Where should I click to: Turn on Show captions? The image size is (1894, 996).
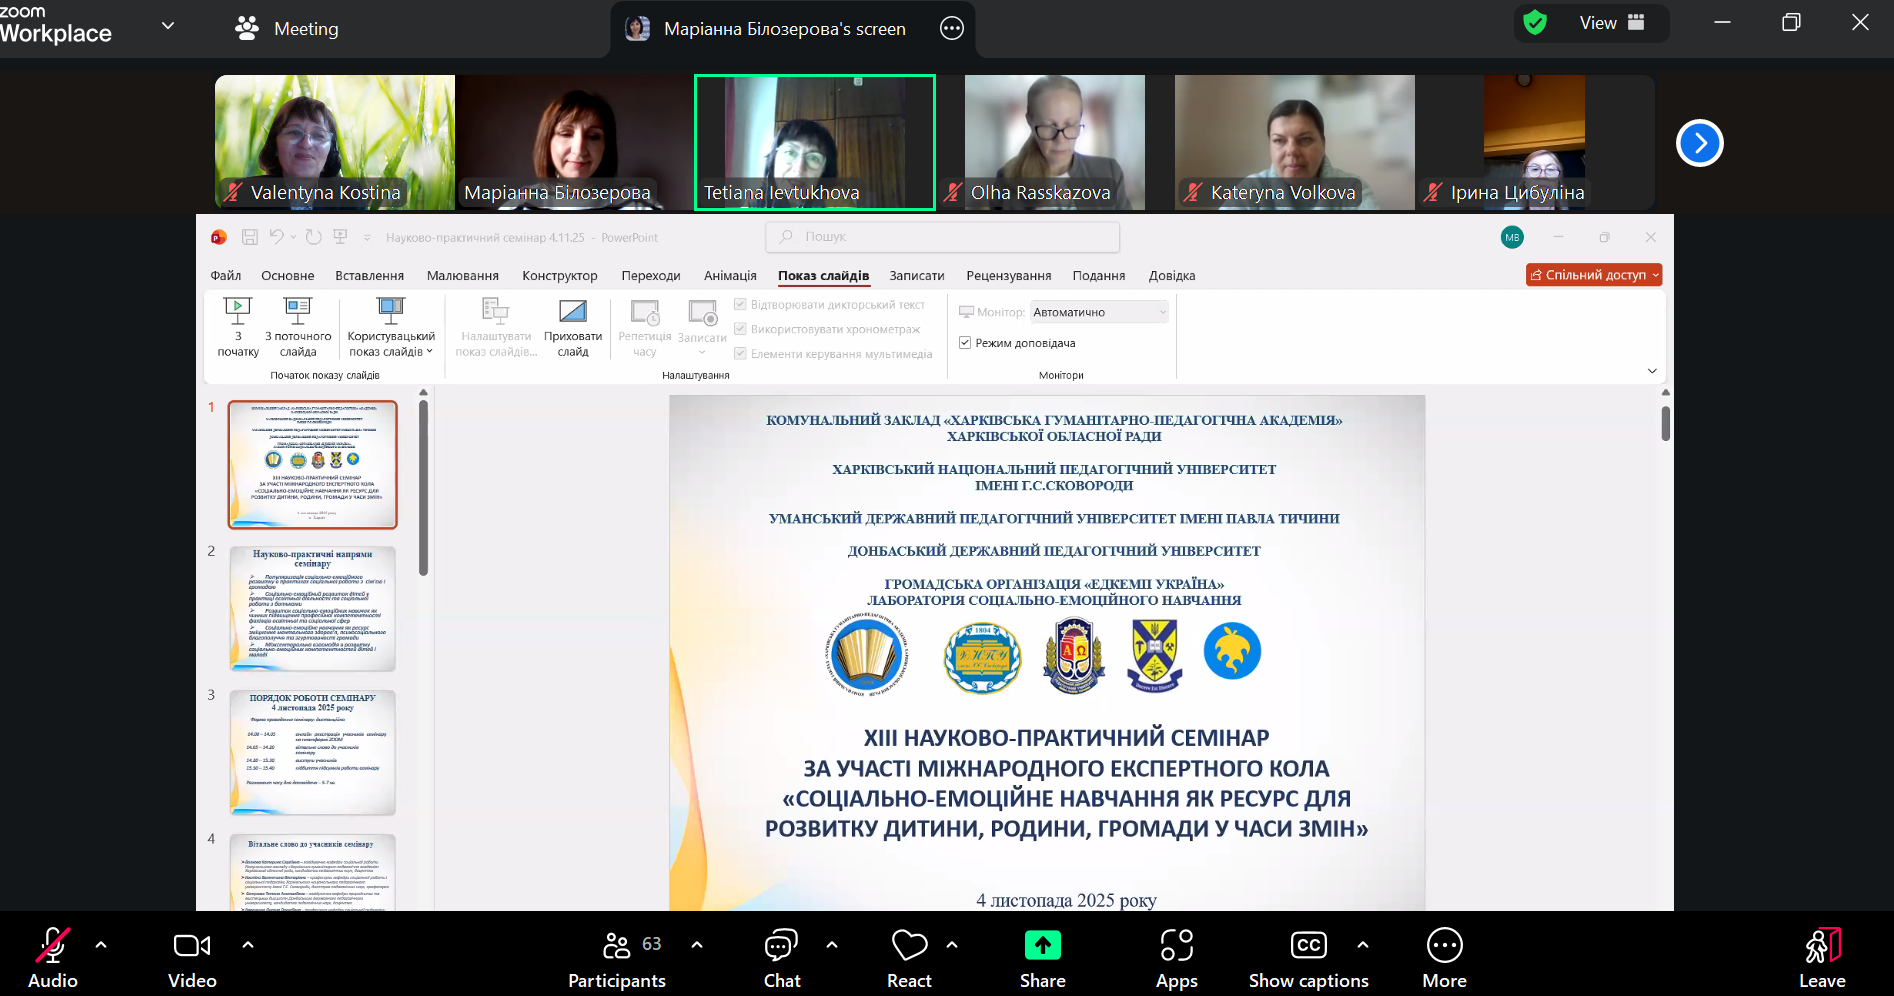[x=1308, y=946]
